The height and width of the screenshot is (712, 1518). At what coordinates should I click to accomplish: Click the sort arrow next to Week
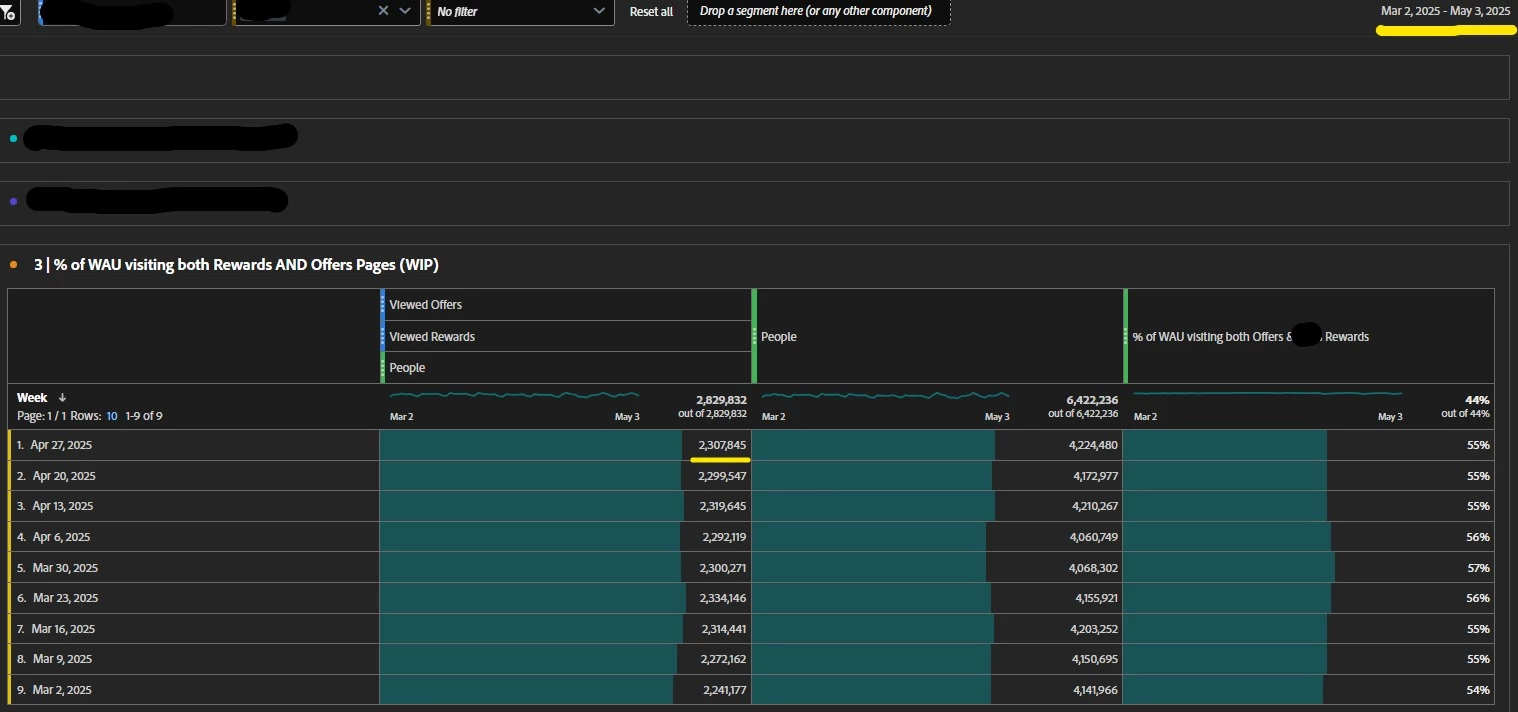coord(63,398)
